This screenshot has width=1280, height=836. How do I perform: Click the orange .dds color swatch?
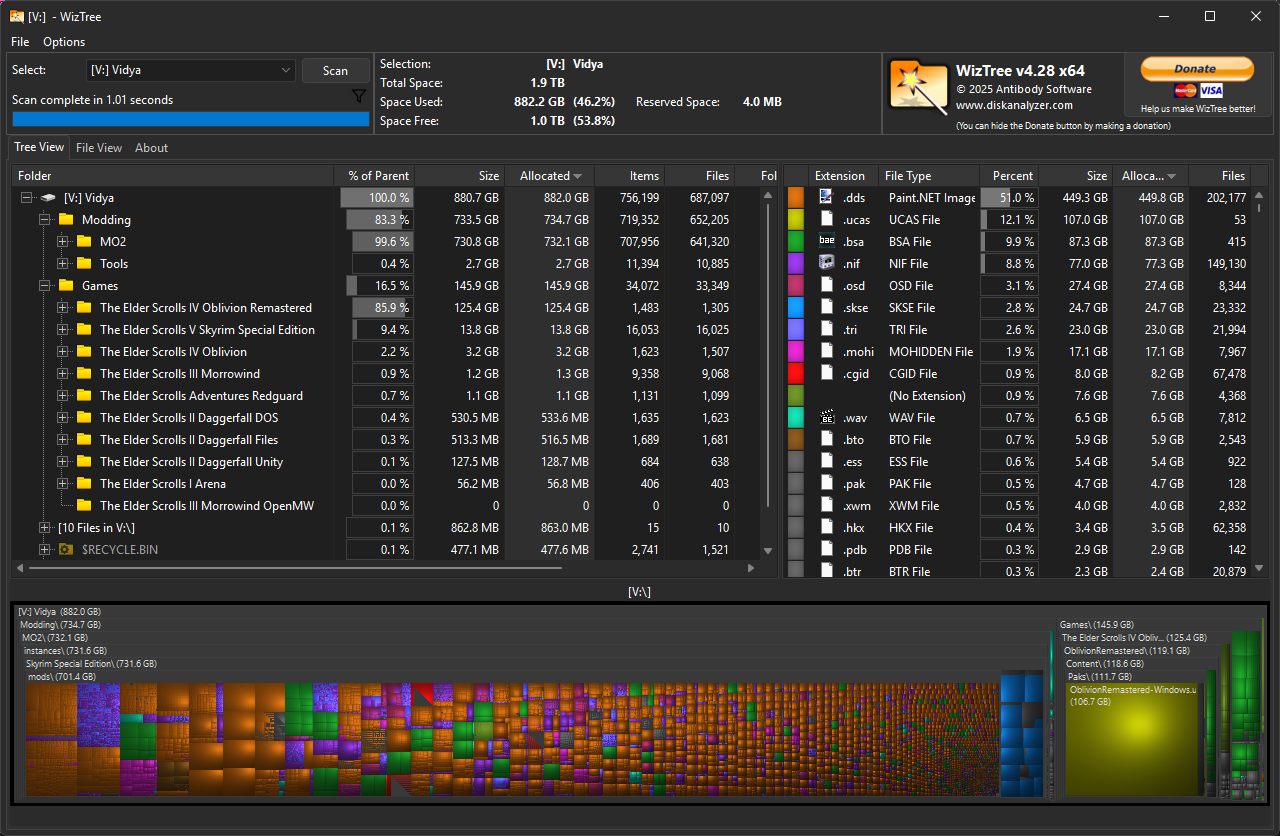point(796,198)
